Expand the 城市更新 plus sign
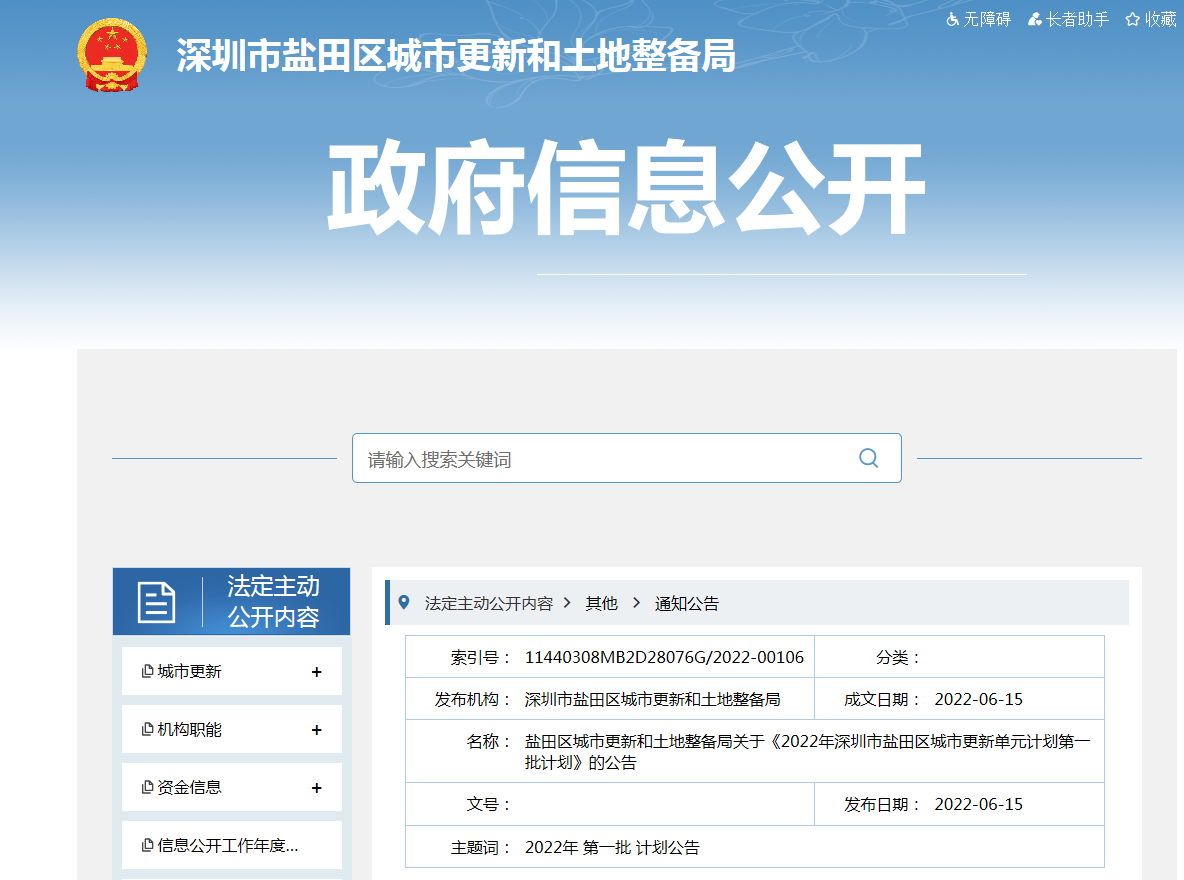The height and width of the screenshot is (880, 1184). click(x=316, y=672)
